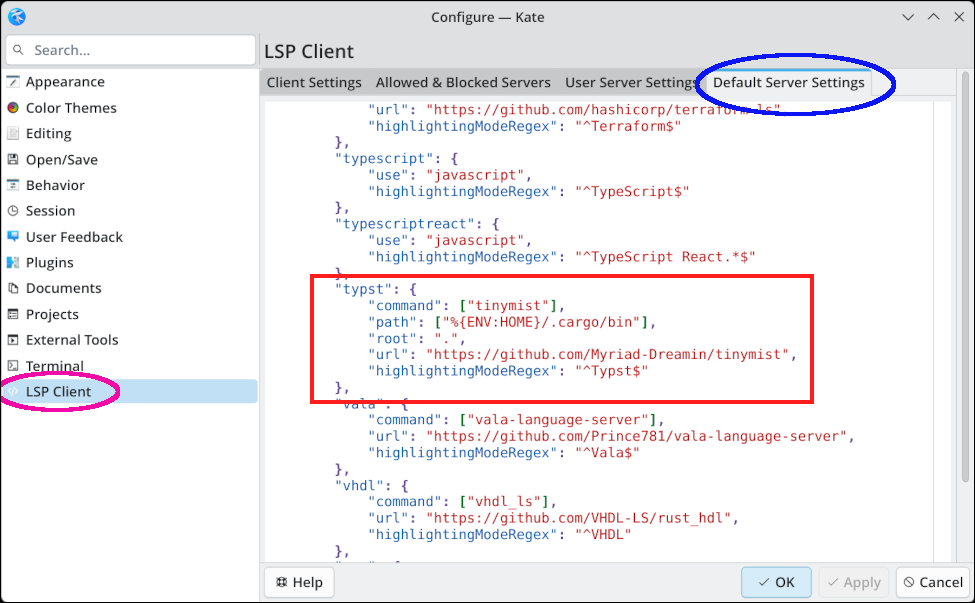Click the vertical scrollbar beside the server settings
975x603 pixels.
click(x=965, y=277)
